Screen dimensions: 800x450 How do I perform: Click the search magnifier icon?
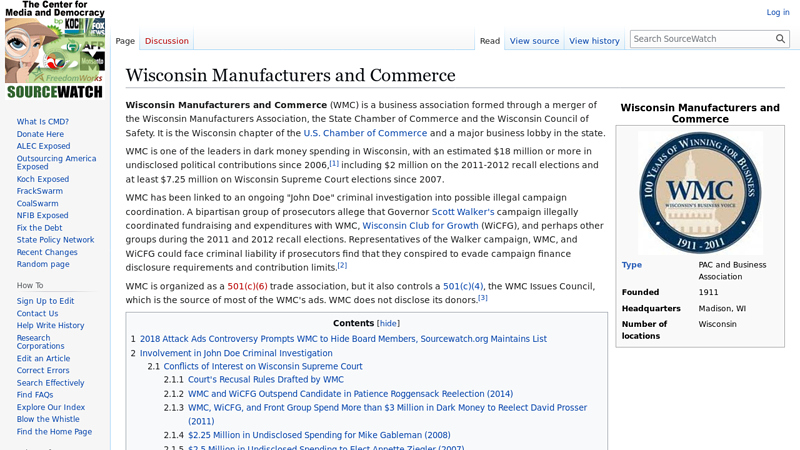click(x=780, y=39)
